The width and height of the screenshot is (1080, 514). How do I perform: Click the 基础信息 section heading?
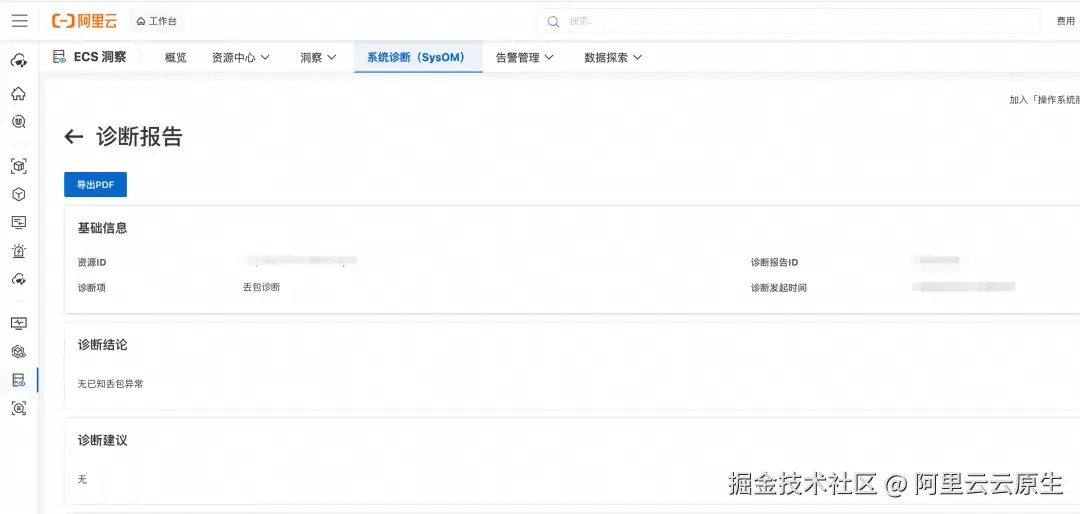(x=102, y=228)
